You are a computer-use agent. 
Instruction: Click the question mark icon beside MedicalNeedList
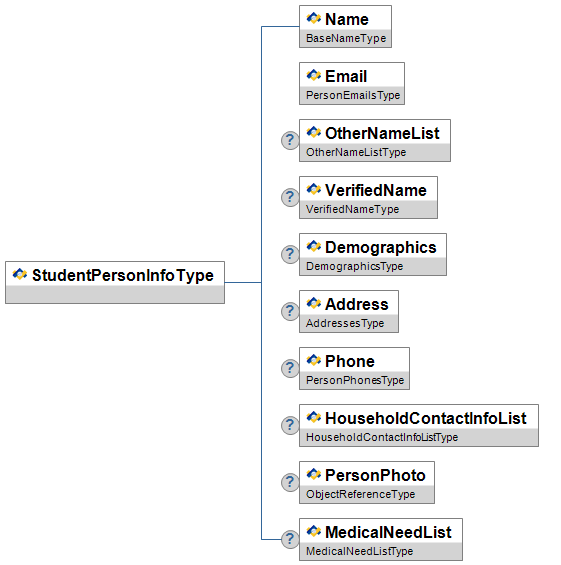[290, 539]
